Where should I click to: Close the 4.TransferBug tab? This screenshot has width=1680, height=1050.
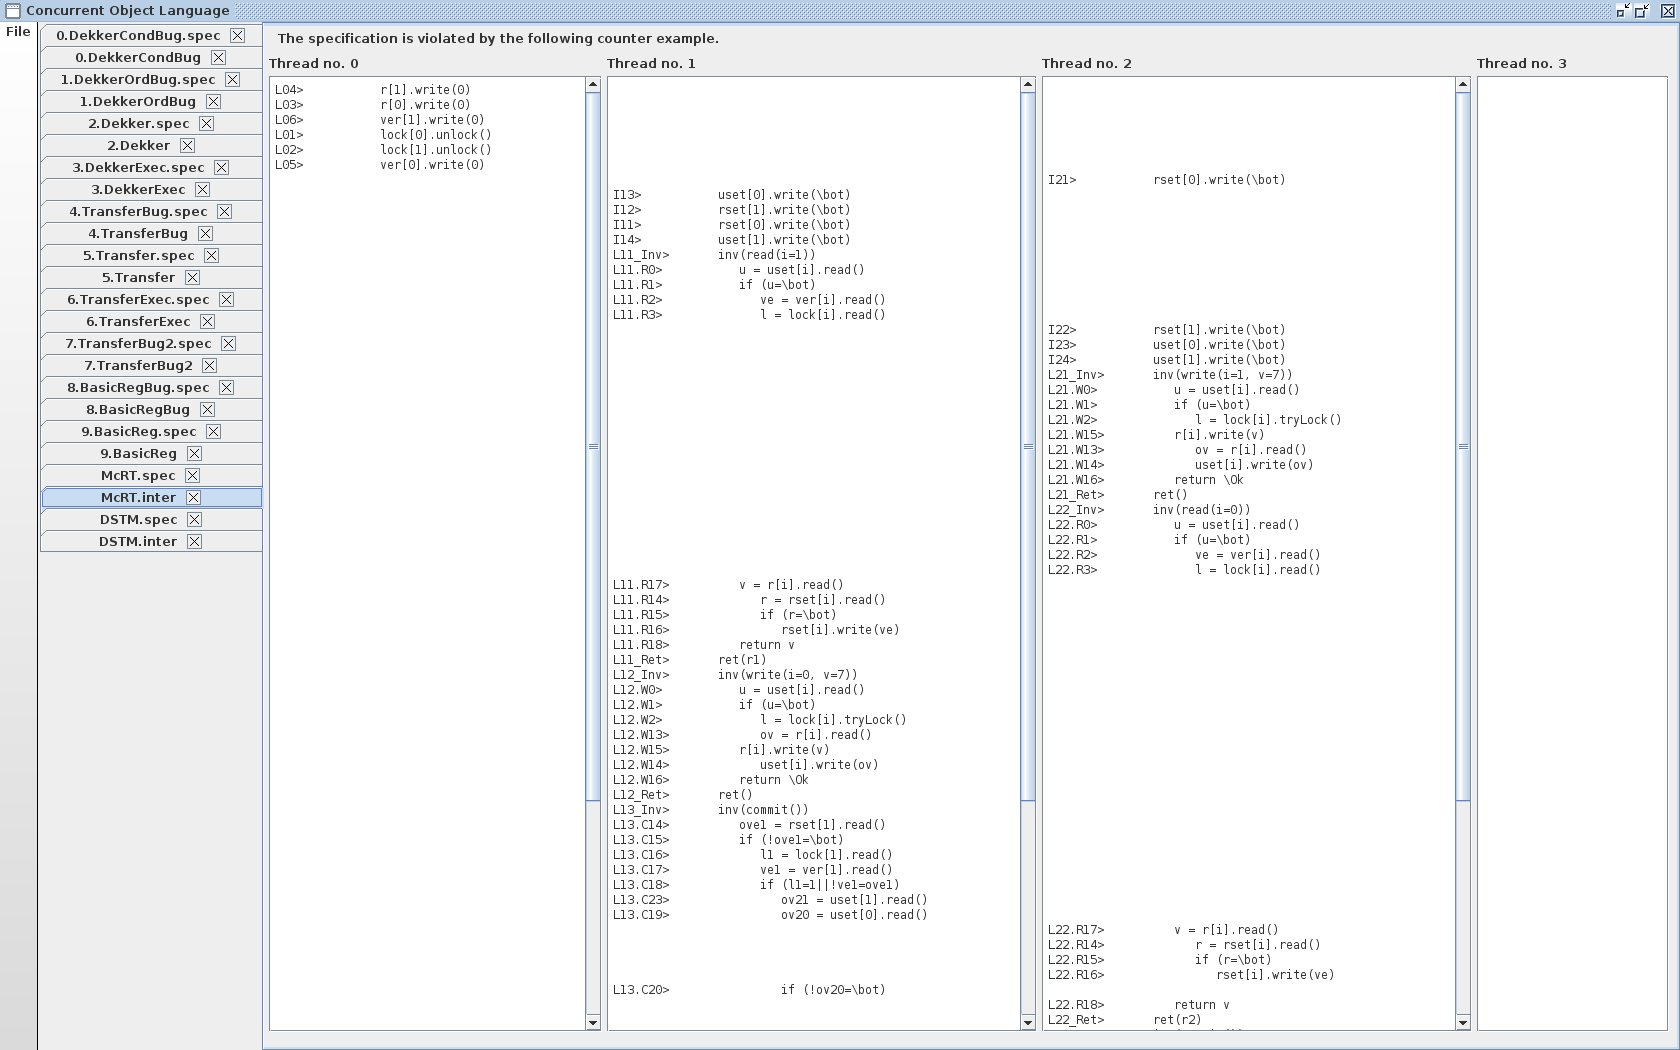205,233
